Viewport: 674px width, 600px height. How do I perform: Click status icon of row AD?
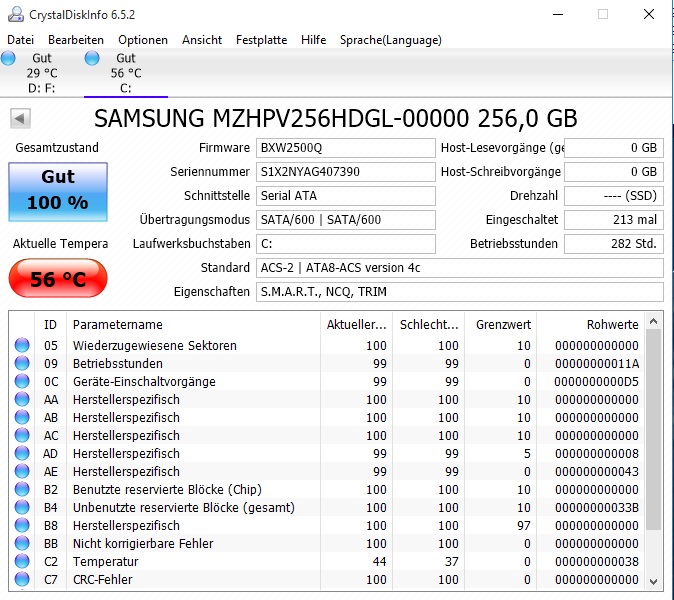coord(22,453)
